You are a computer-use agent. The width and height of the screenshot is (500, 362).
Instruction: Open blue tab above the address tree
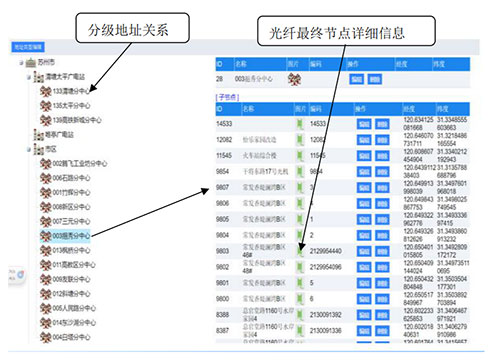(28, 47)
